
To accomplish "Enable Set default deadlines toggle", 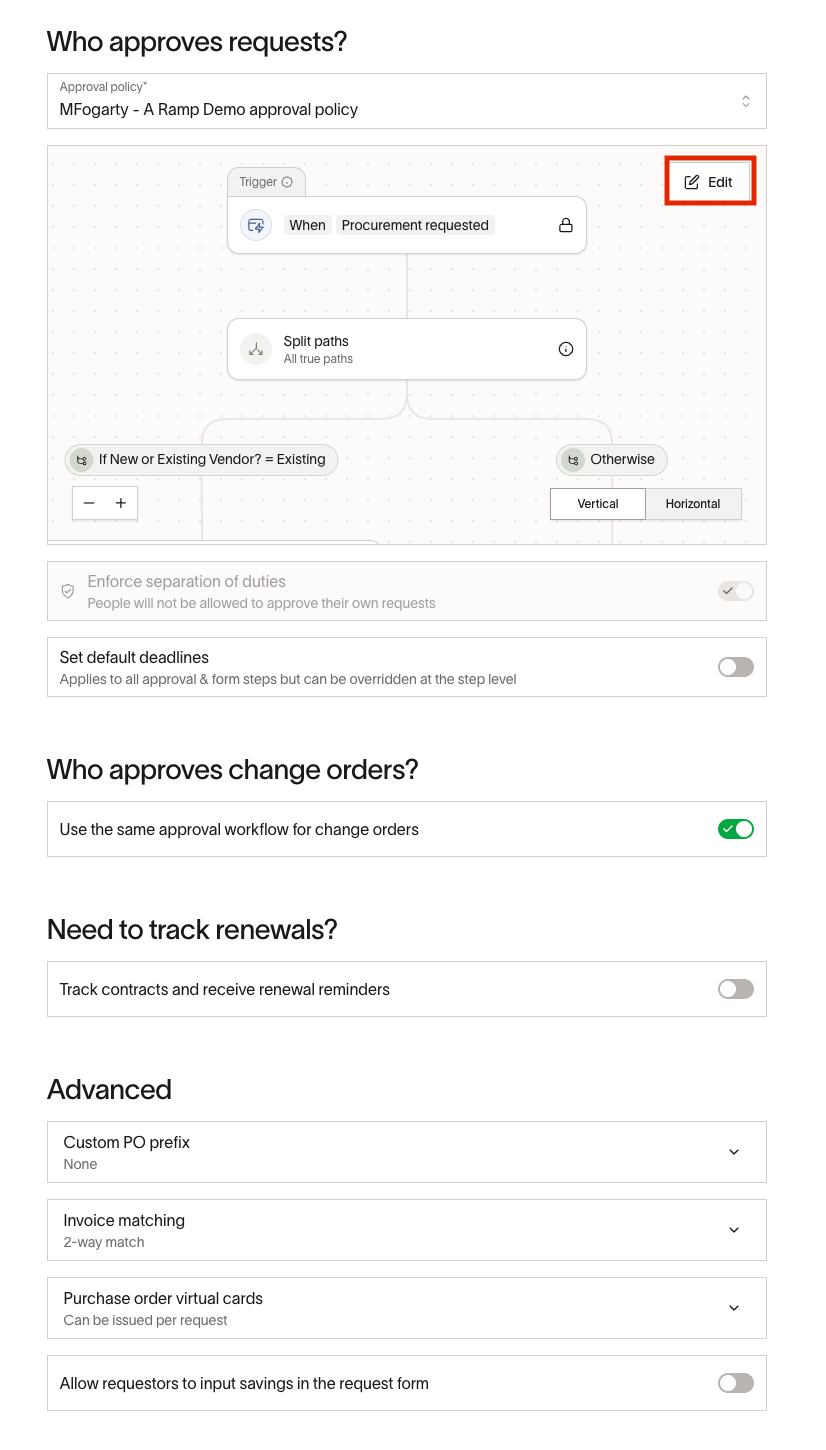I will 735,667.
